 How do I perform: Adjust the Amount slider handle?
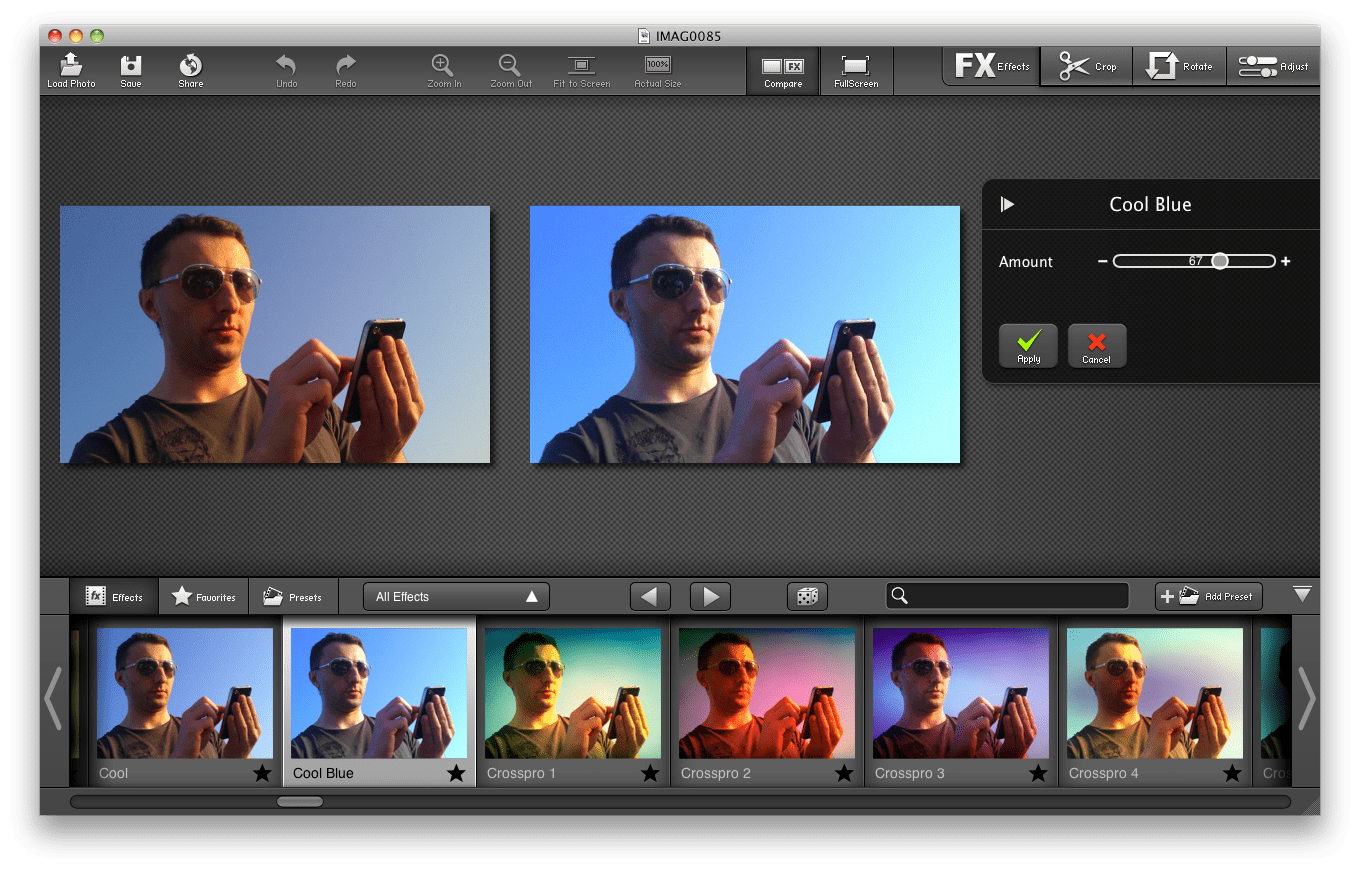click(x=1220, y=260)
